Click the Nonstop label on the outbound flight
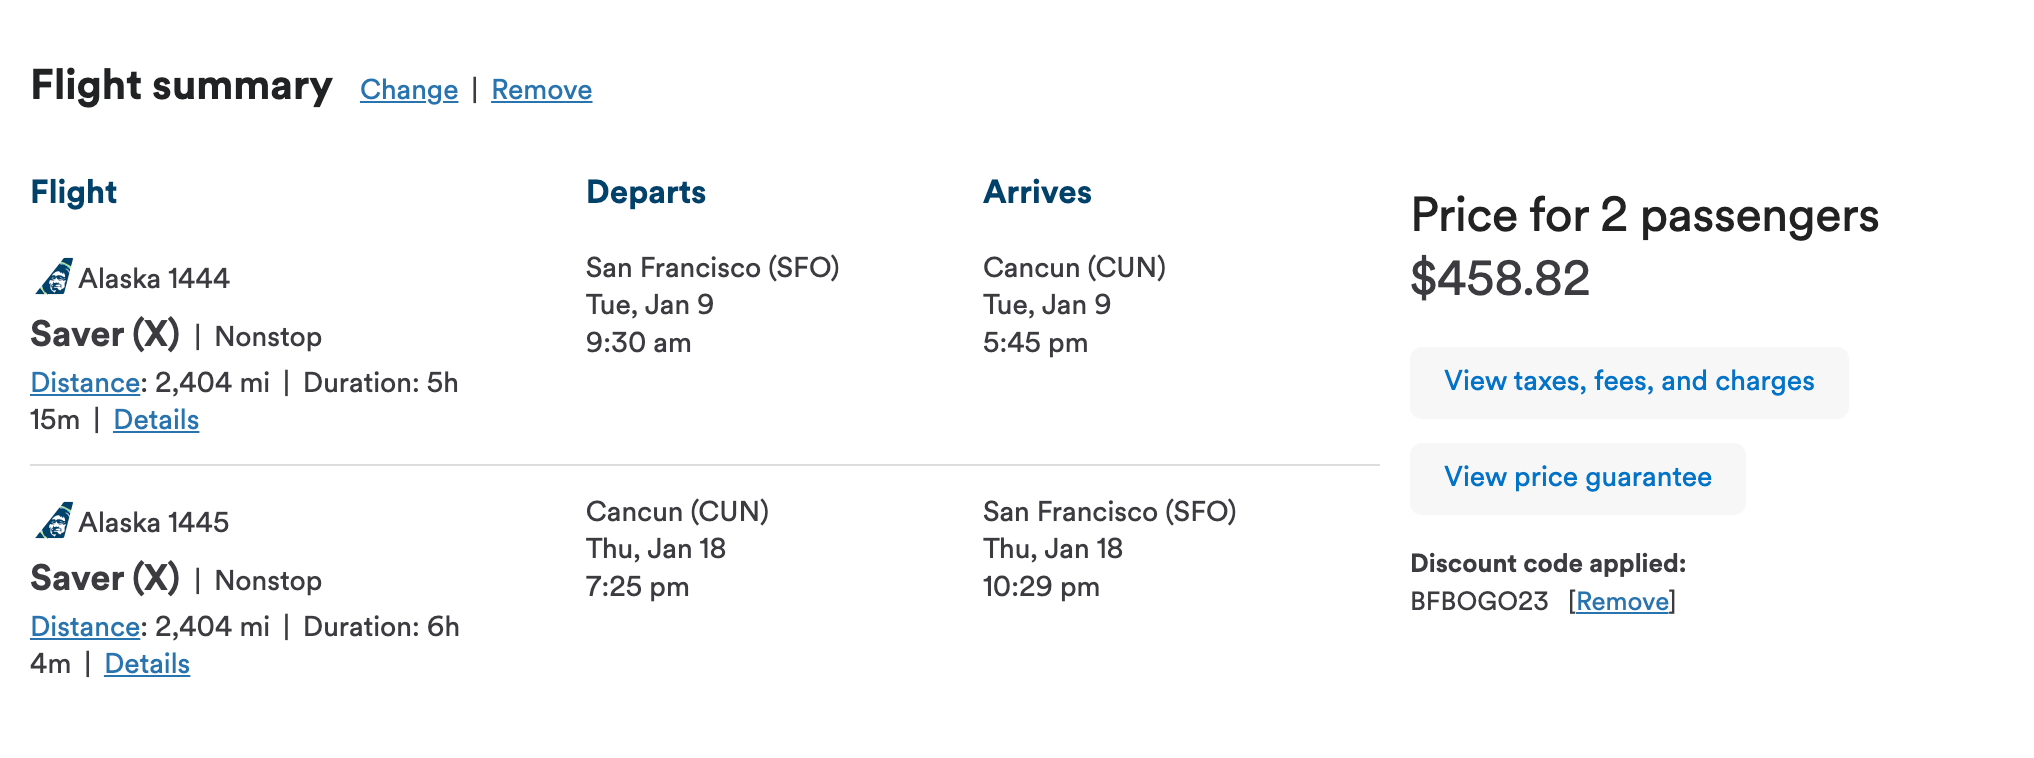Viewport: 2034px width, 758px height. [x=267, y=336]
